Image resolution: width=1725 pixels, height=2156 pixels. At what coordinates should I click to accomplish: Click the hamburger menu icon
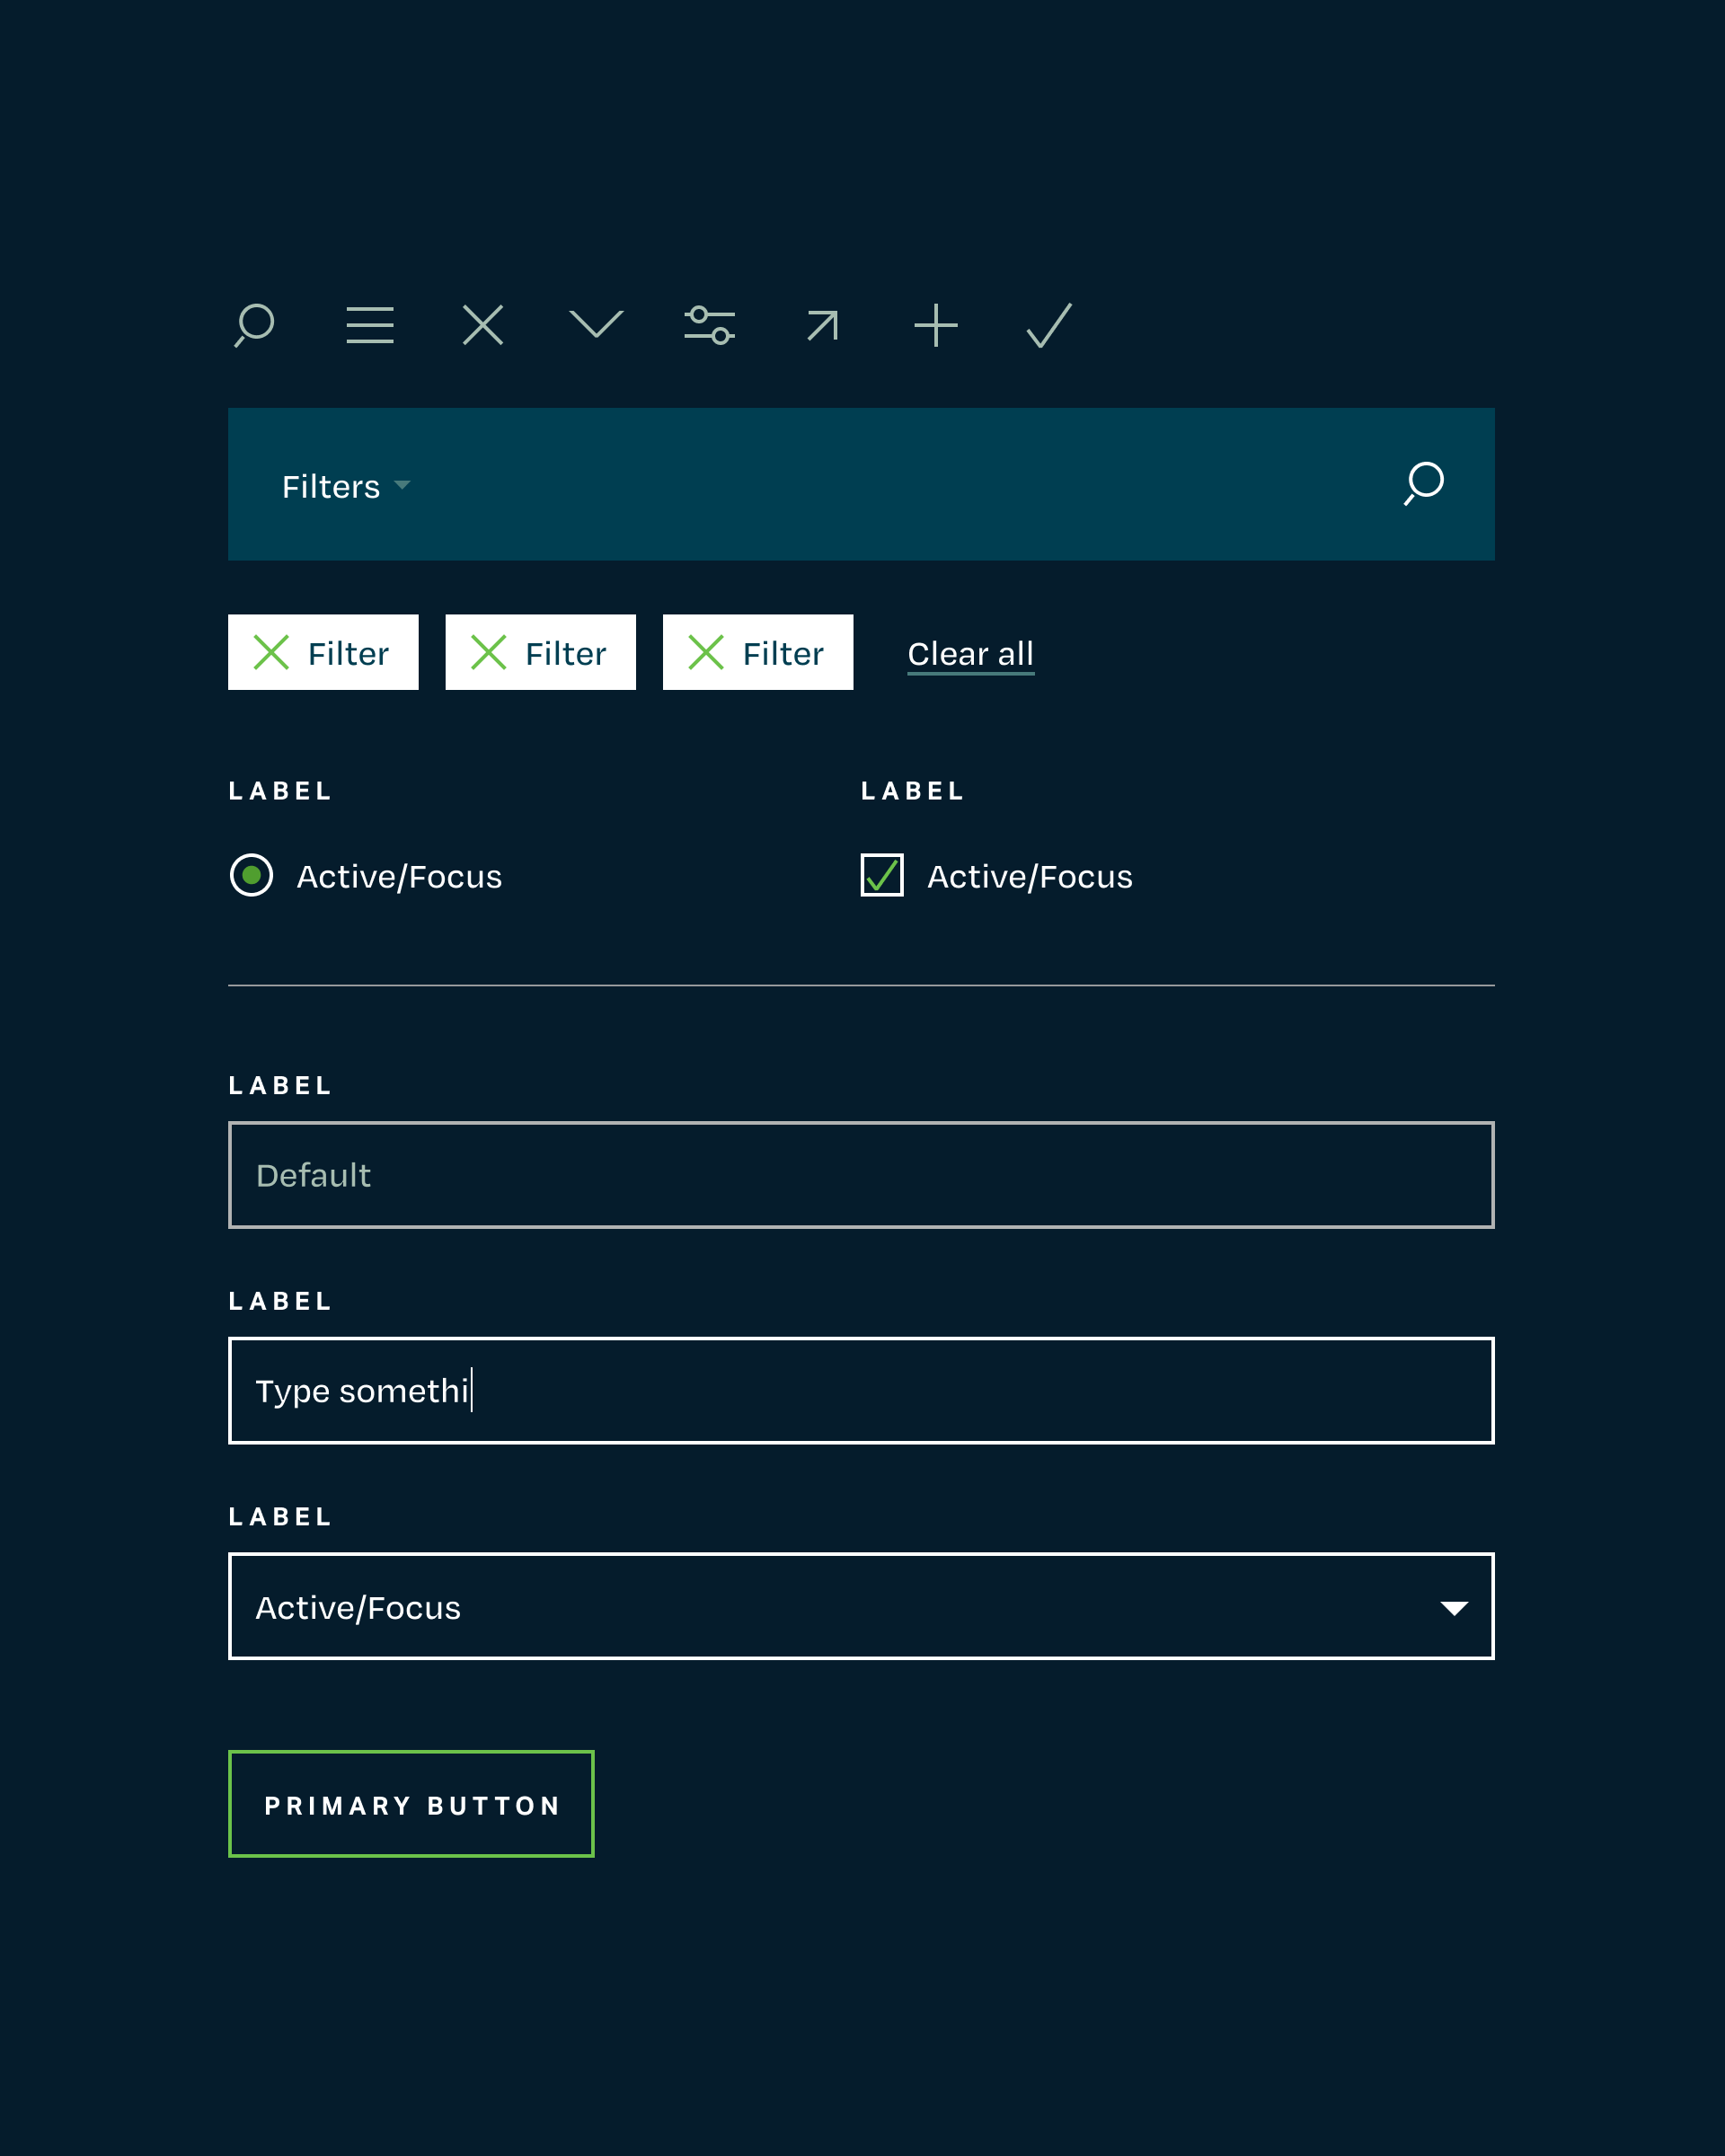click(369, 325)
